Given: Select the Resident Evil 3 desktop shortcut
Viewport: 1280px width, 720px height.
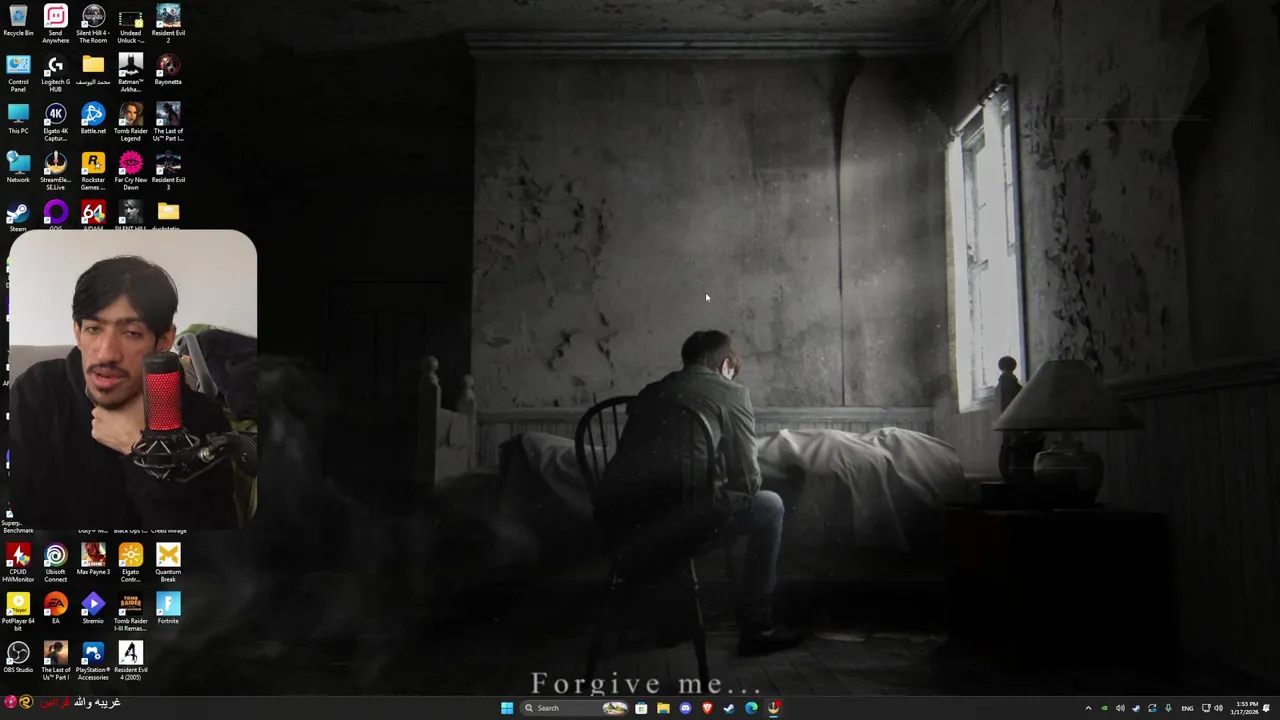Looking at the screenshot, I should [x=168, y=171].
